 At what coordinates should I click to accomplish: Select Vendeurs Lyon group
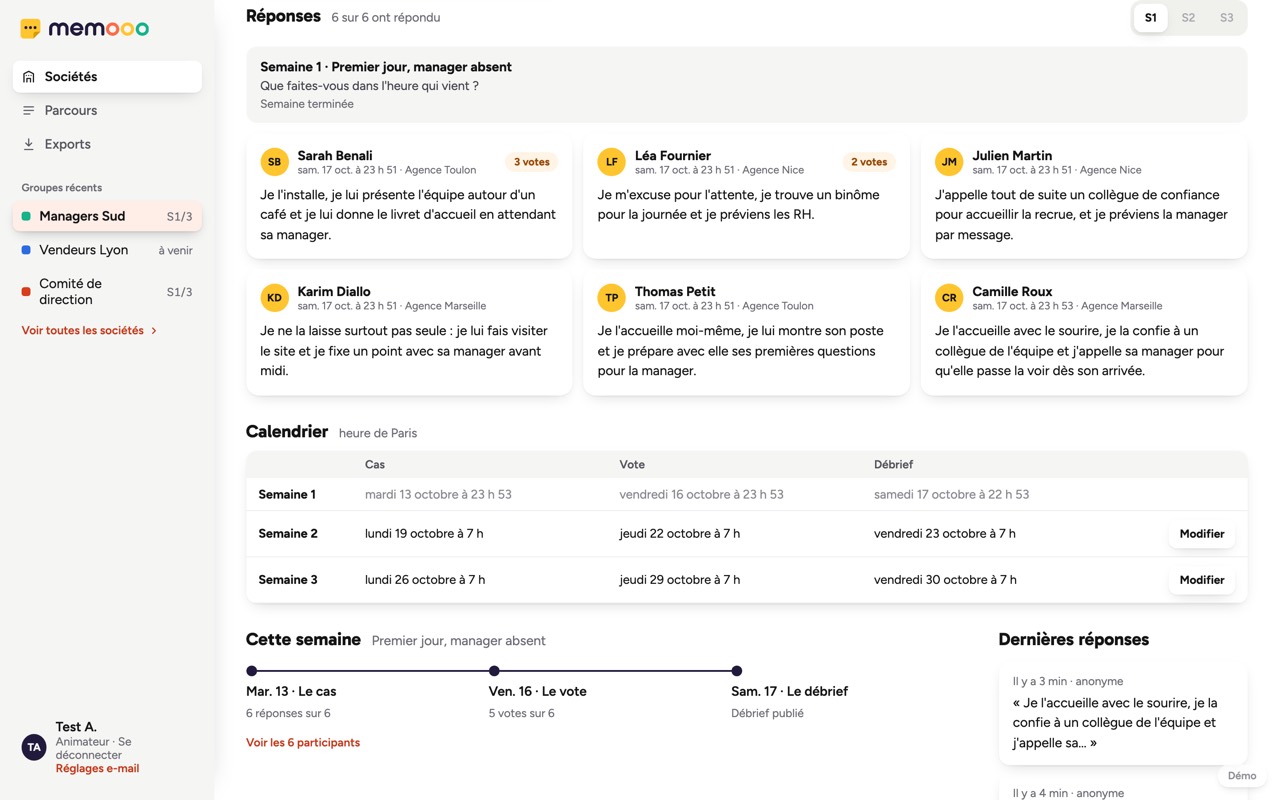107,250
